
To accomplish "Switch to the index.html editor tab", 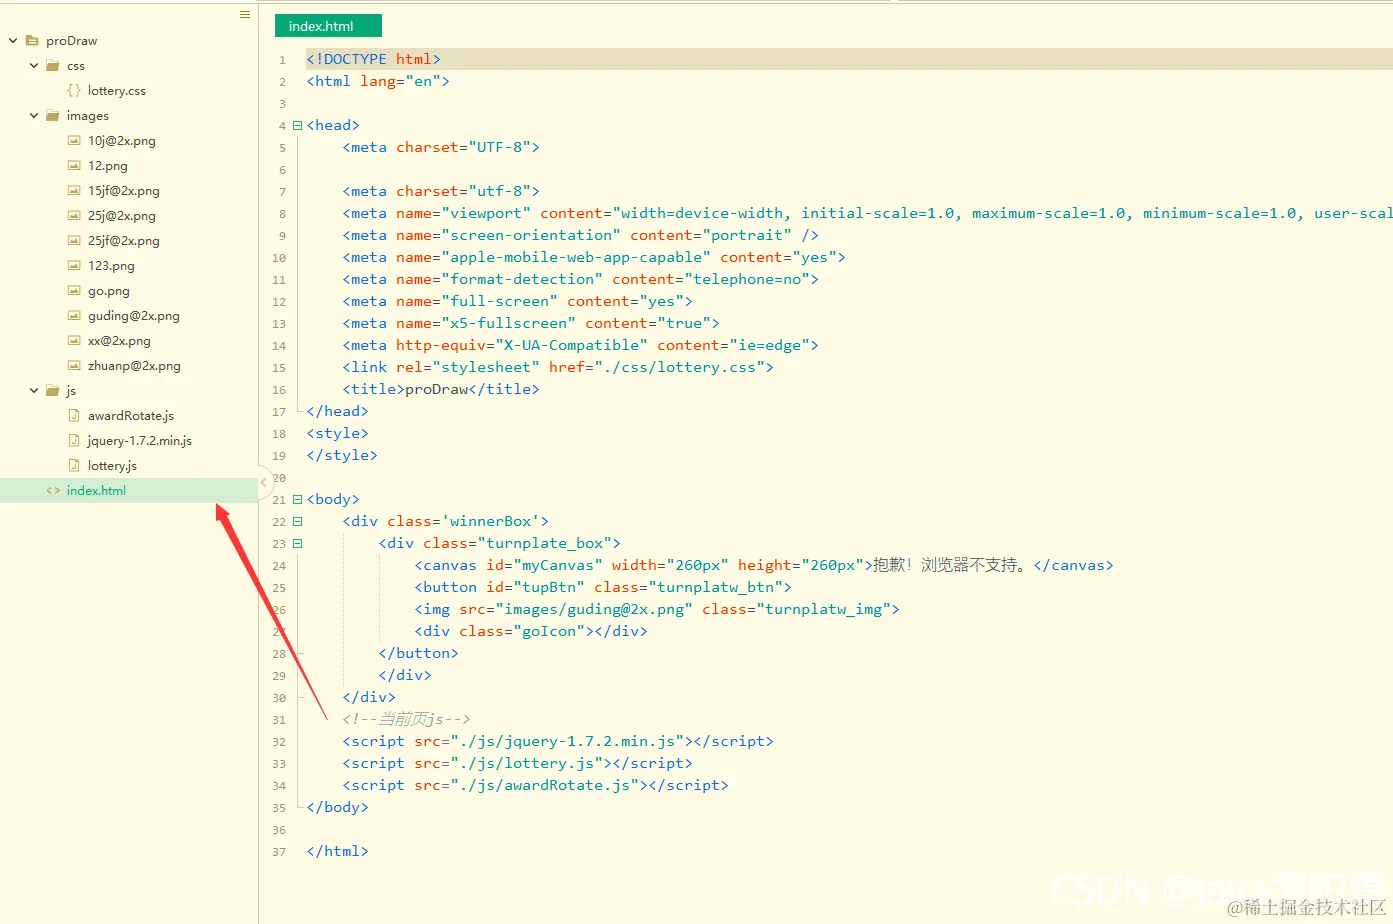I will coord(328,26).
